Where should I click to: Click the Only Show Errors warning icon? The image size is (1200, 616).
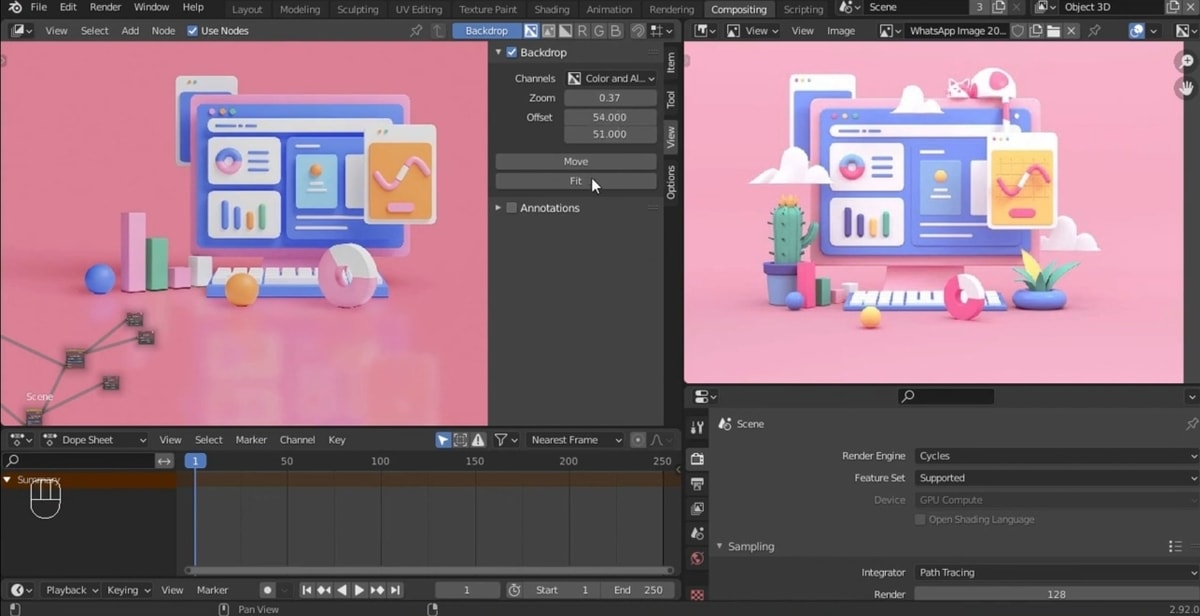[x=479, y=440]
